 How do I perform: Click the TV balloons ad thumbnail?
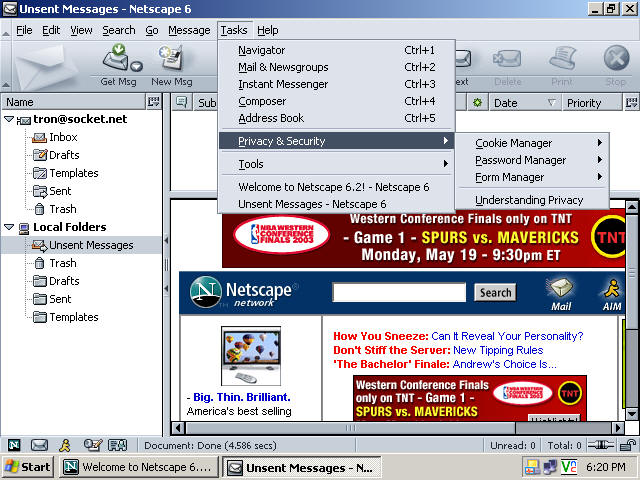[x=251, y=356]
